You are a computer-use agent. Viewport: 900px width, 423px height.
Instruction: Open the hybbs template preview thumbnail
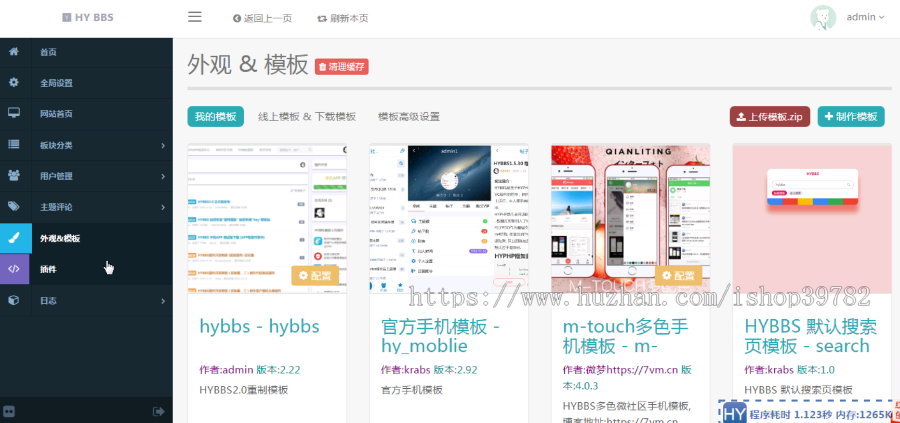click(267, 219)
